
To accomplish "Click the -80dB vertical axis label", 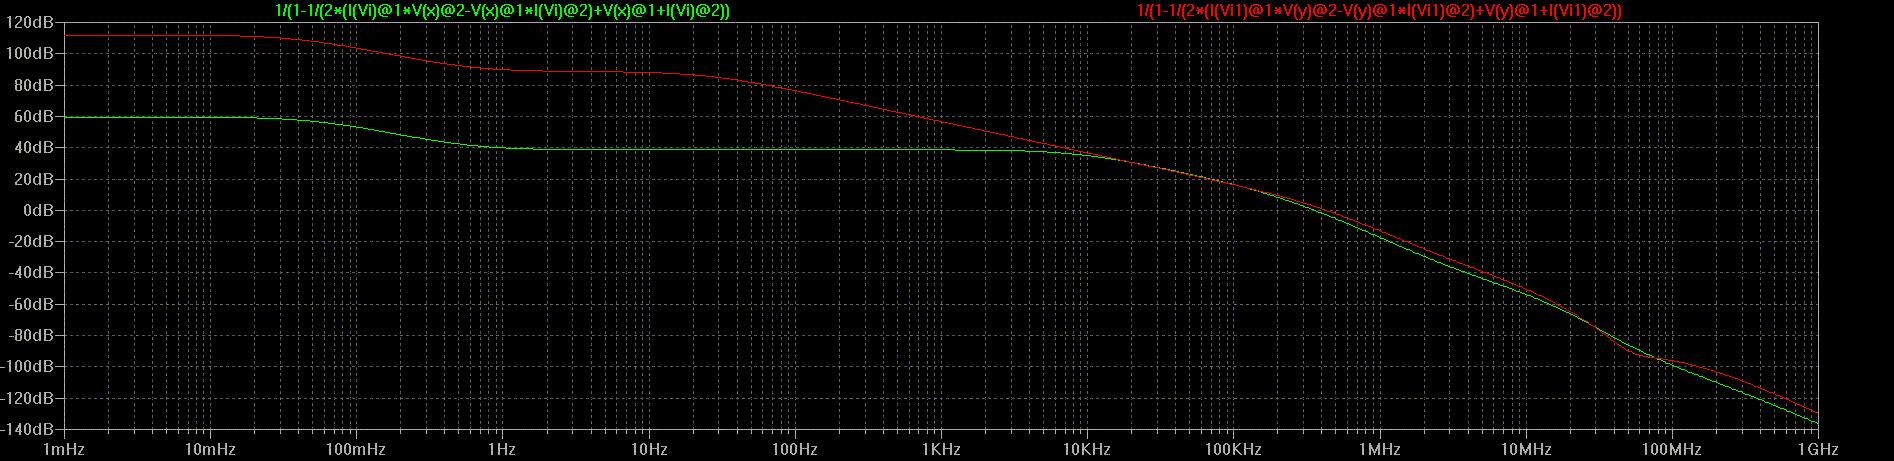I will [x=31, y=335].
